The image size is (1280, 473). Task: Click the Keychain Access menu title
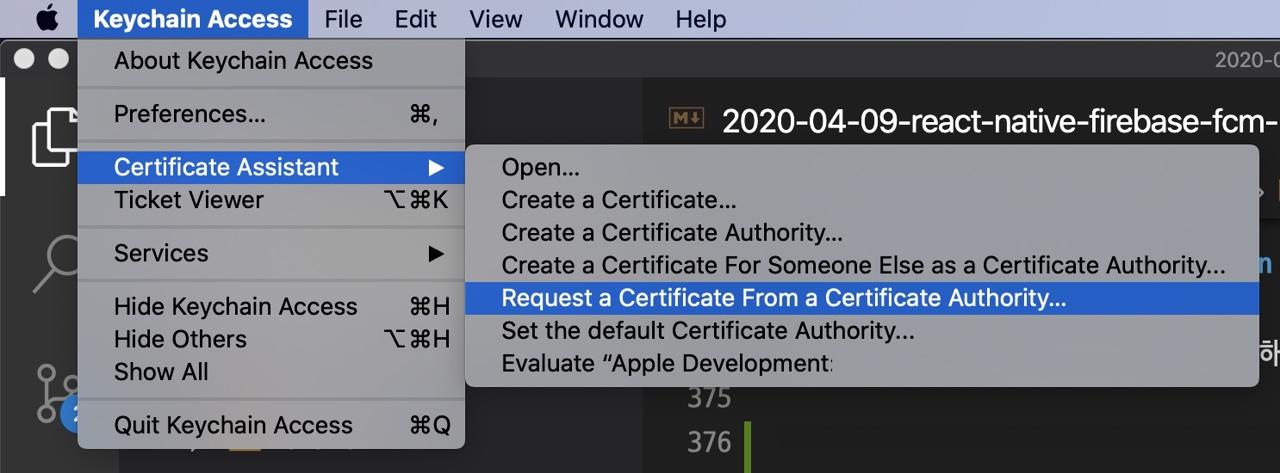[193, 19]
